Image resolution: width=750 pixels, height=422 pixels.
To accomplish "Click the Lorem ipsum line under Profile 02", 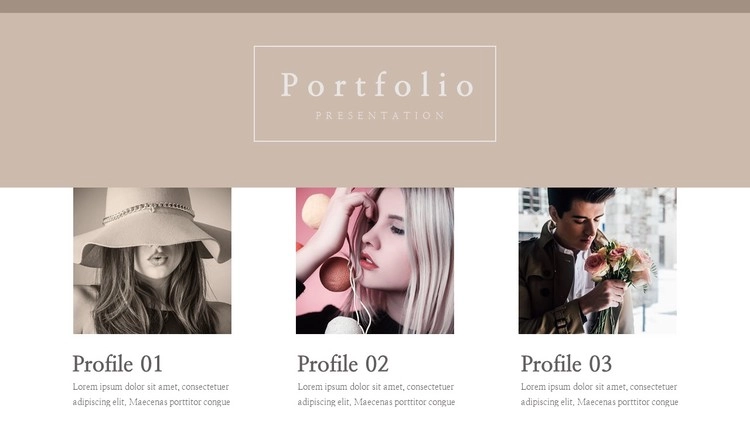I will click(376, 387).
